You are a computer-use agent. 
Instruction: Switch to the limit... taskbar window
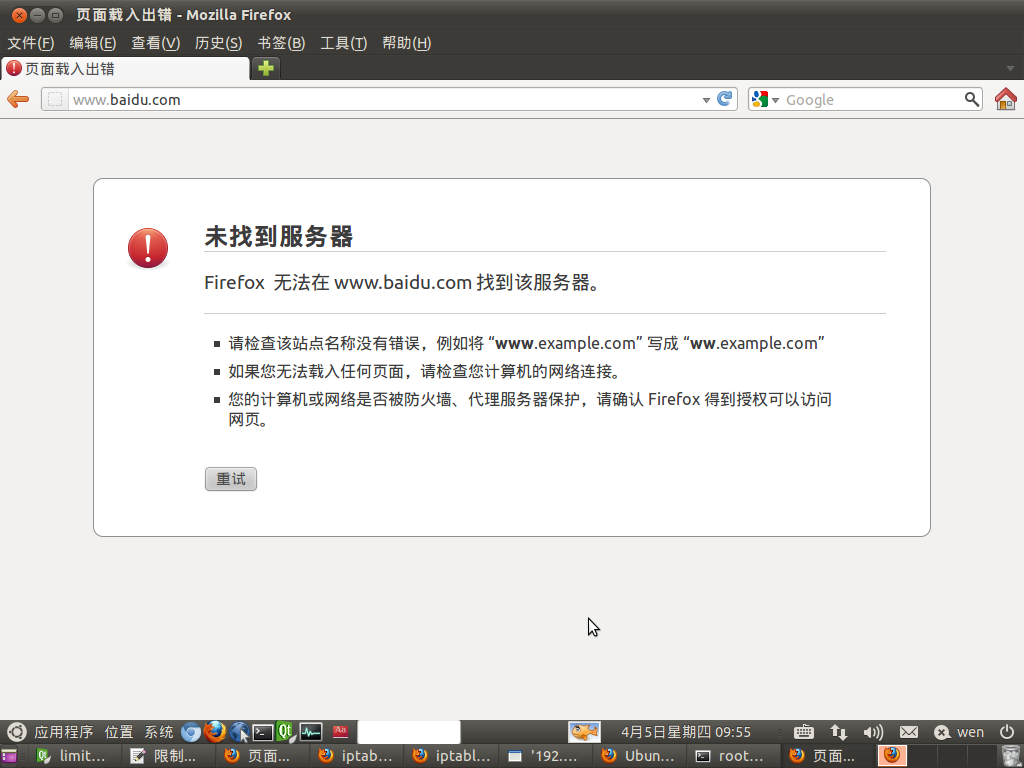[x=73, y=756]
